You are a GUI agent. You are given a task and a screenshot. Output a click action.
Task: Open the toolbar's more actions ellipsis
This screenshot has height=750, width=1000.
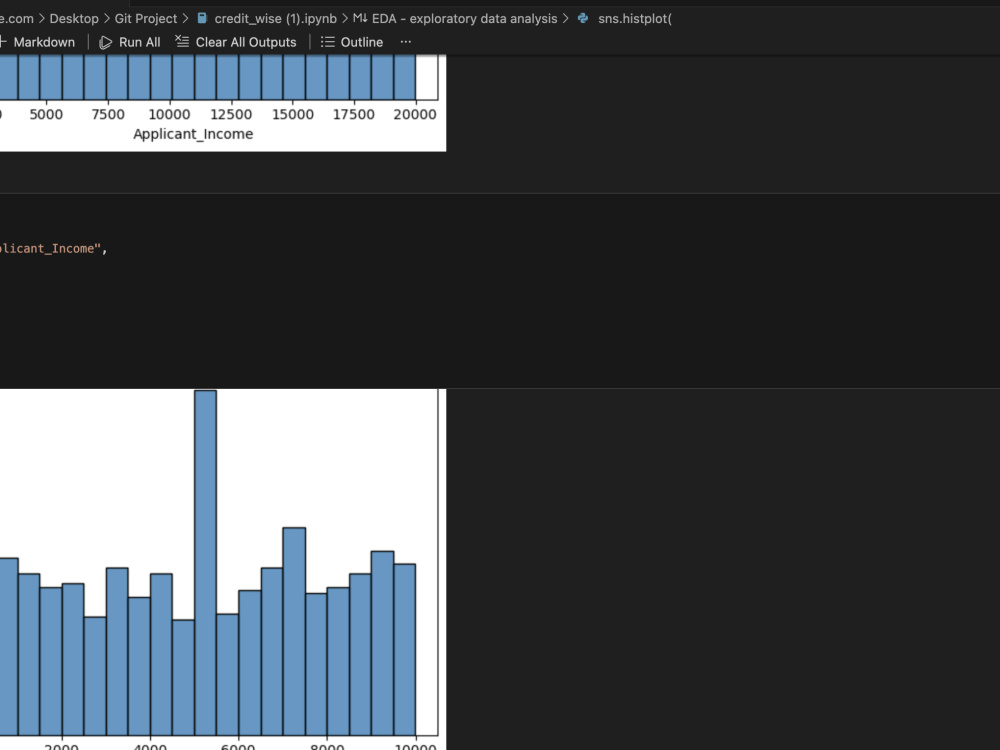pyautogui.click(x=406, y=42)
